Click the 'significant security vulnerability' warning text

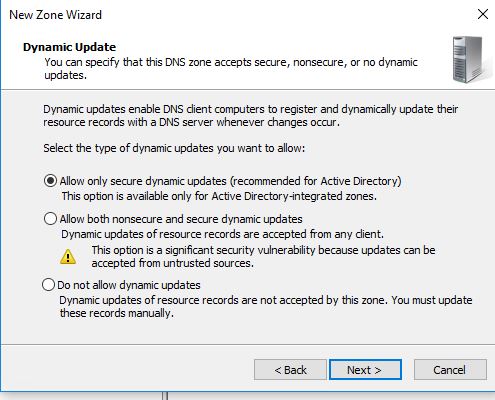263,257
